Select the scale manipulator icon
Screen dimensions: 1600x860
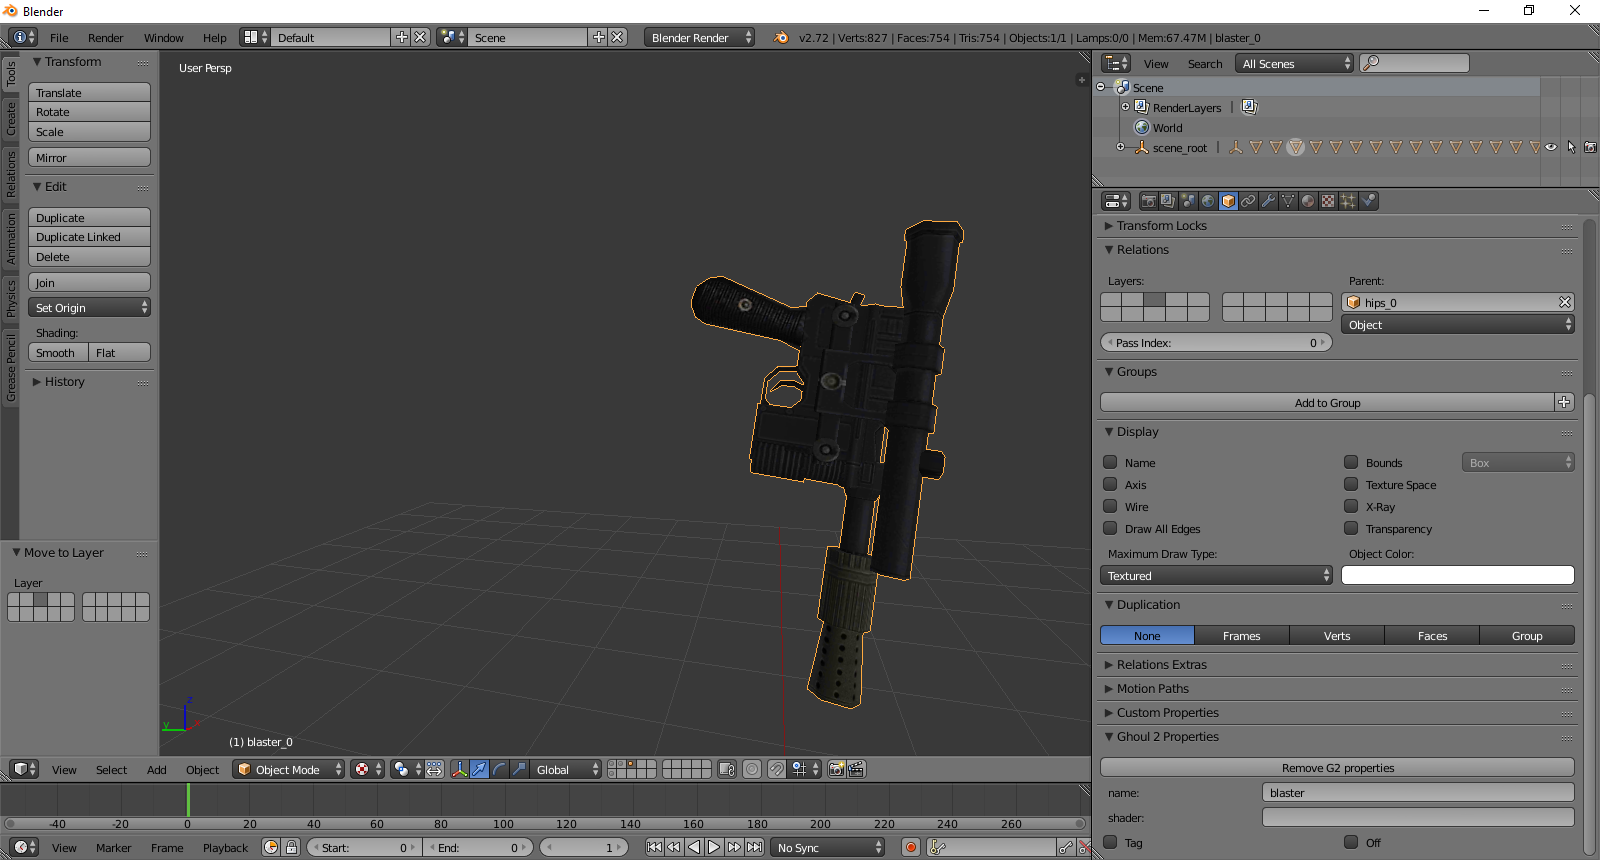click(x=519, y=769)
